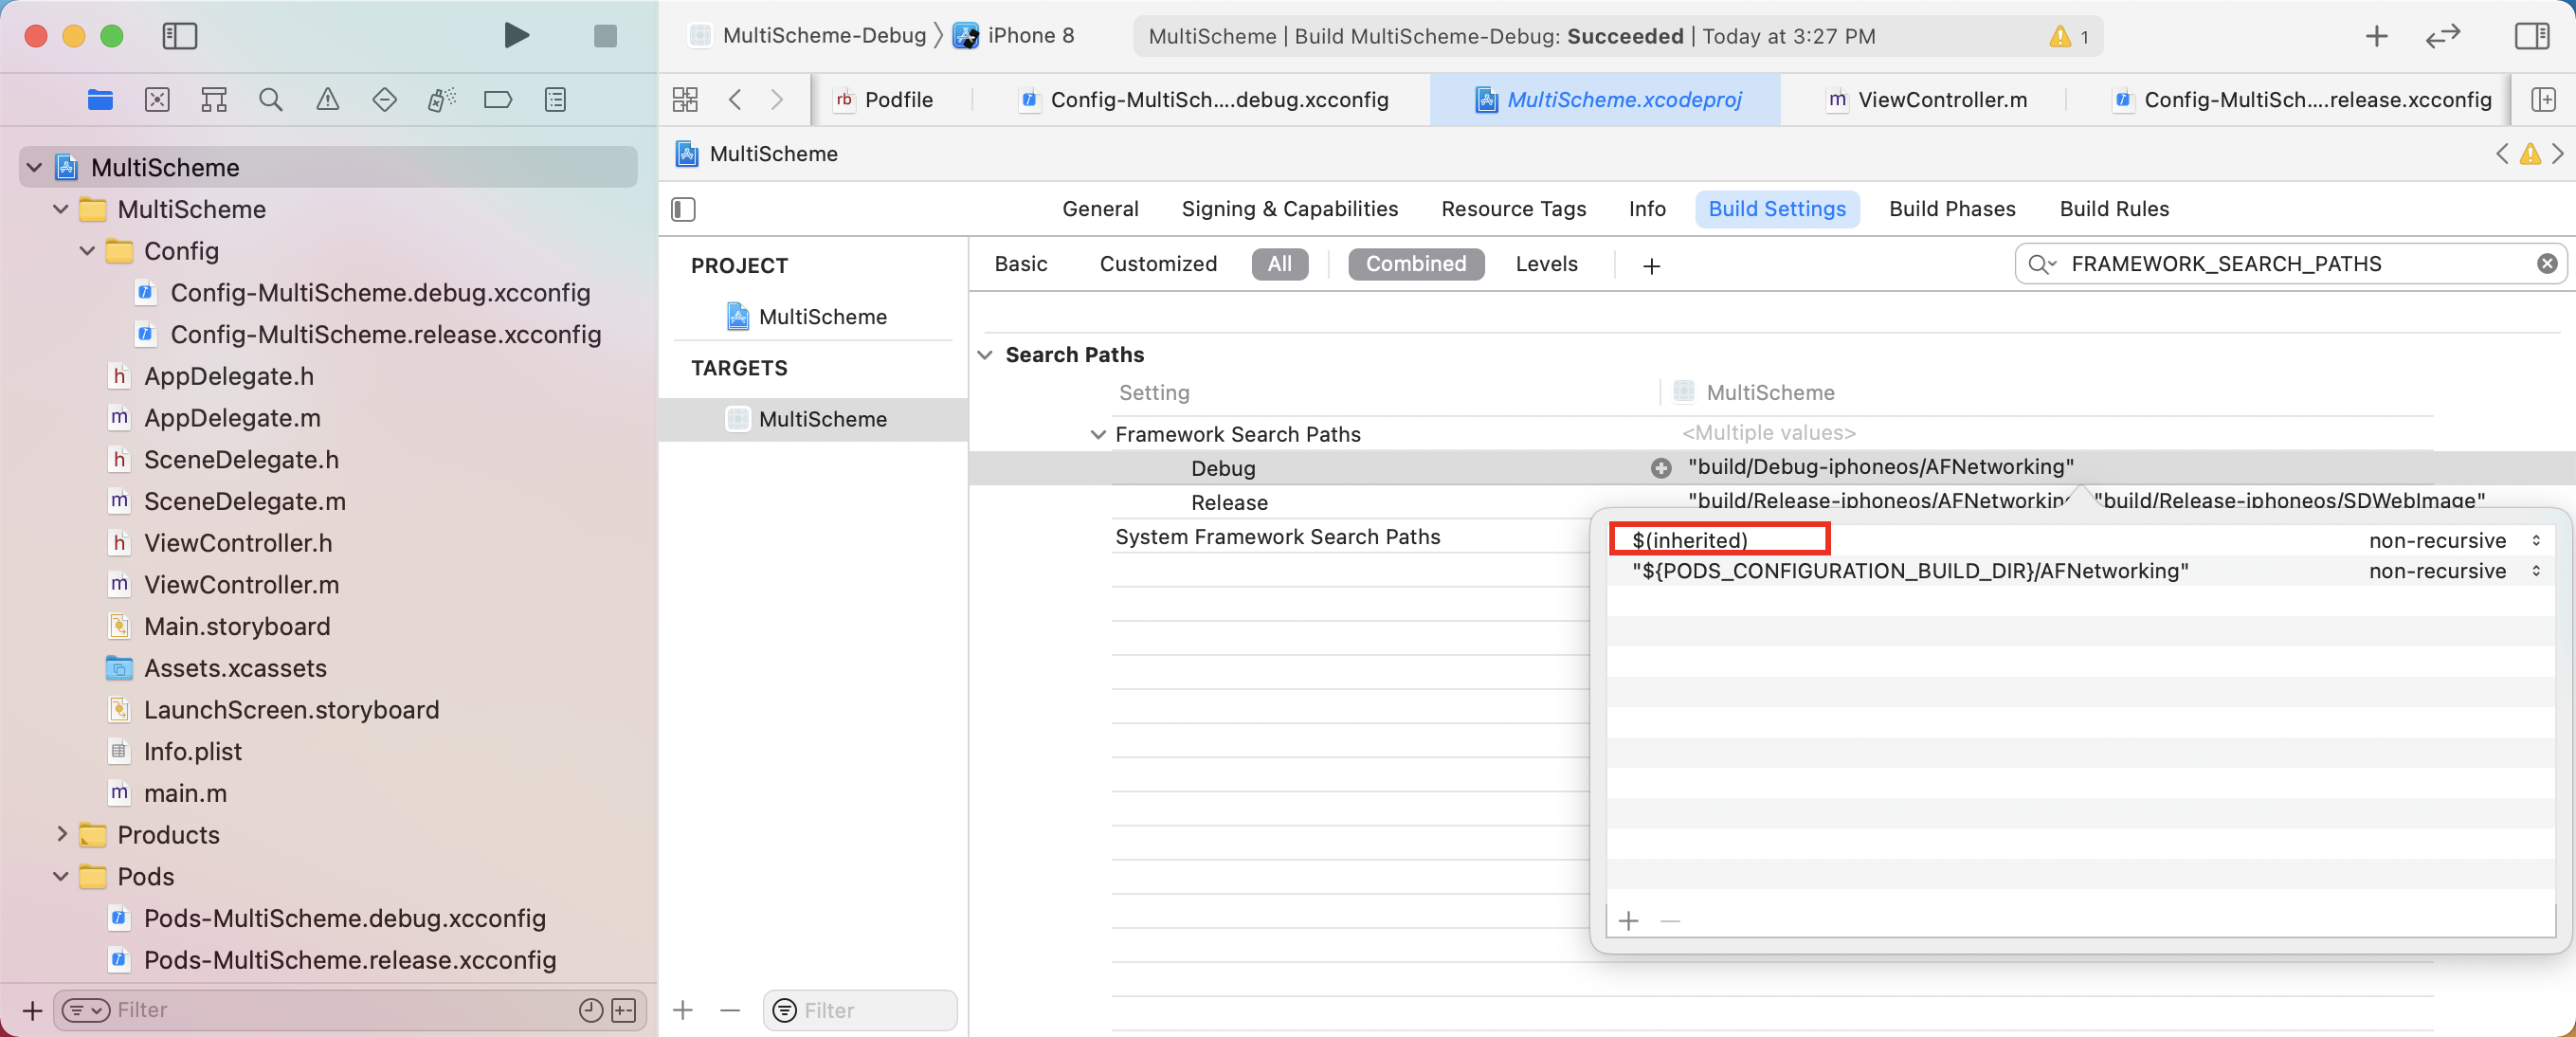Expand the Products folder
The width and height of the screenshot is (2576, 1037).
point(61,834)
